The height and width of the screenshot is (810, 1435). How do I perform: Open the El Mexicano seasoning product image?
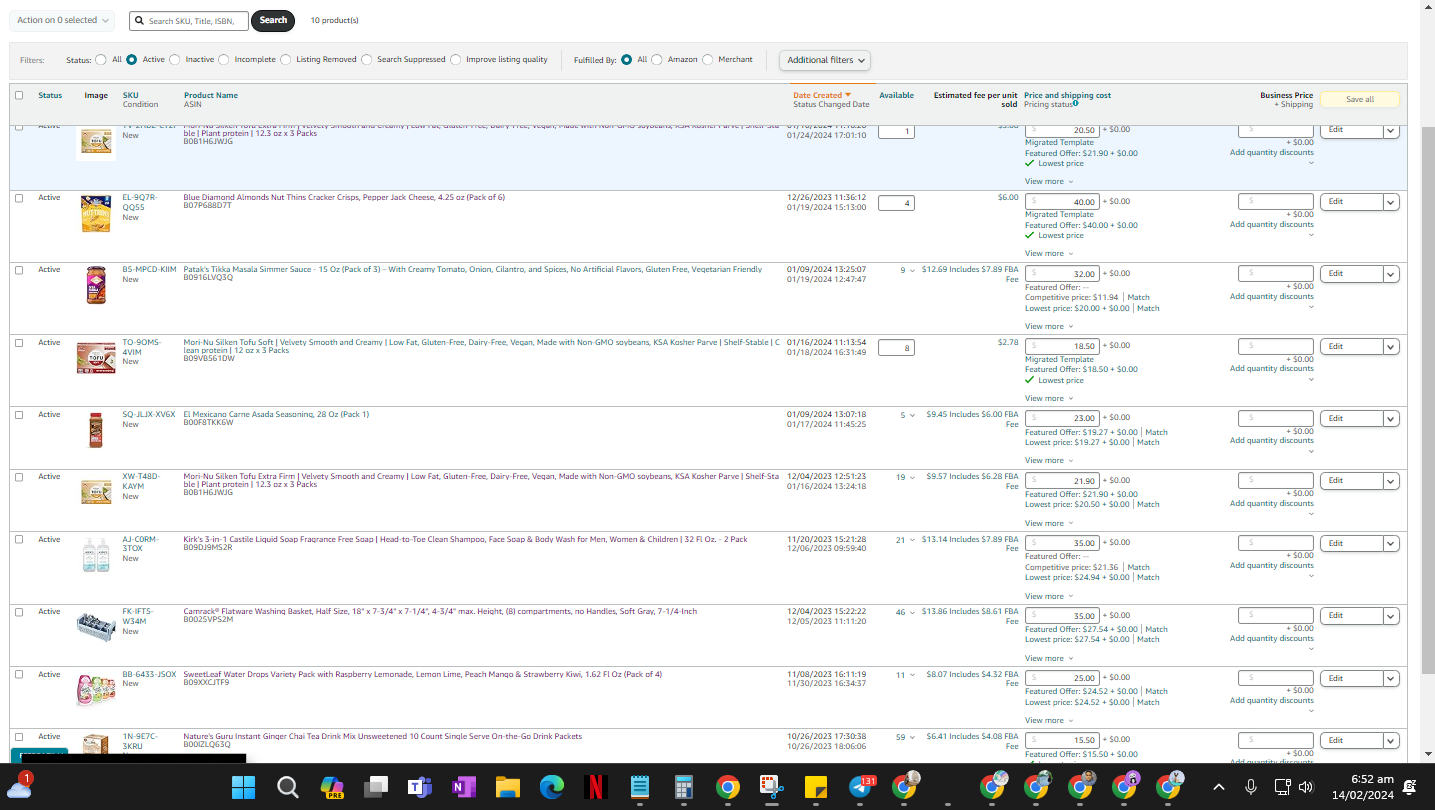(96, 430)
